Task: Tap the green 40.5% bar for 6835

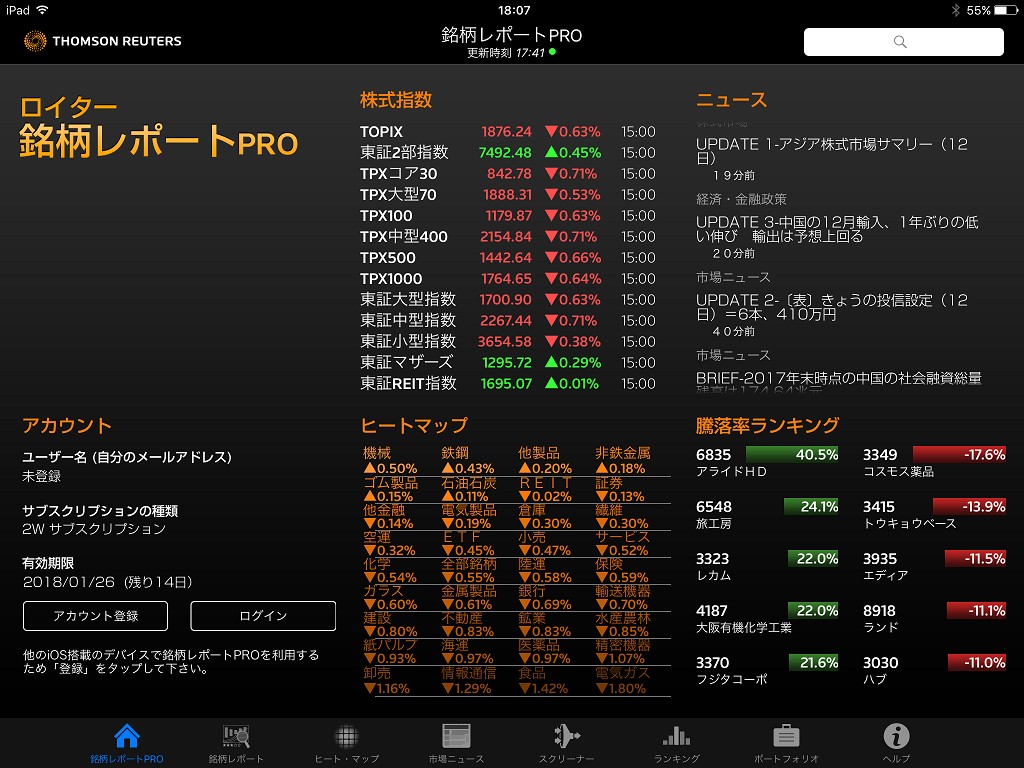Action: (x=791, y=455)
